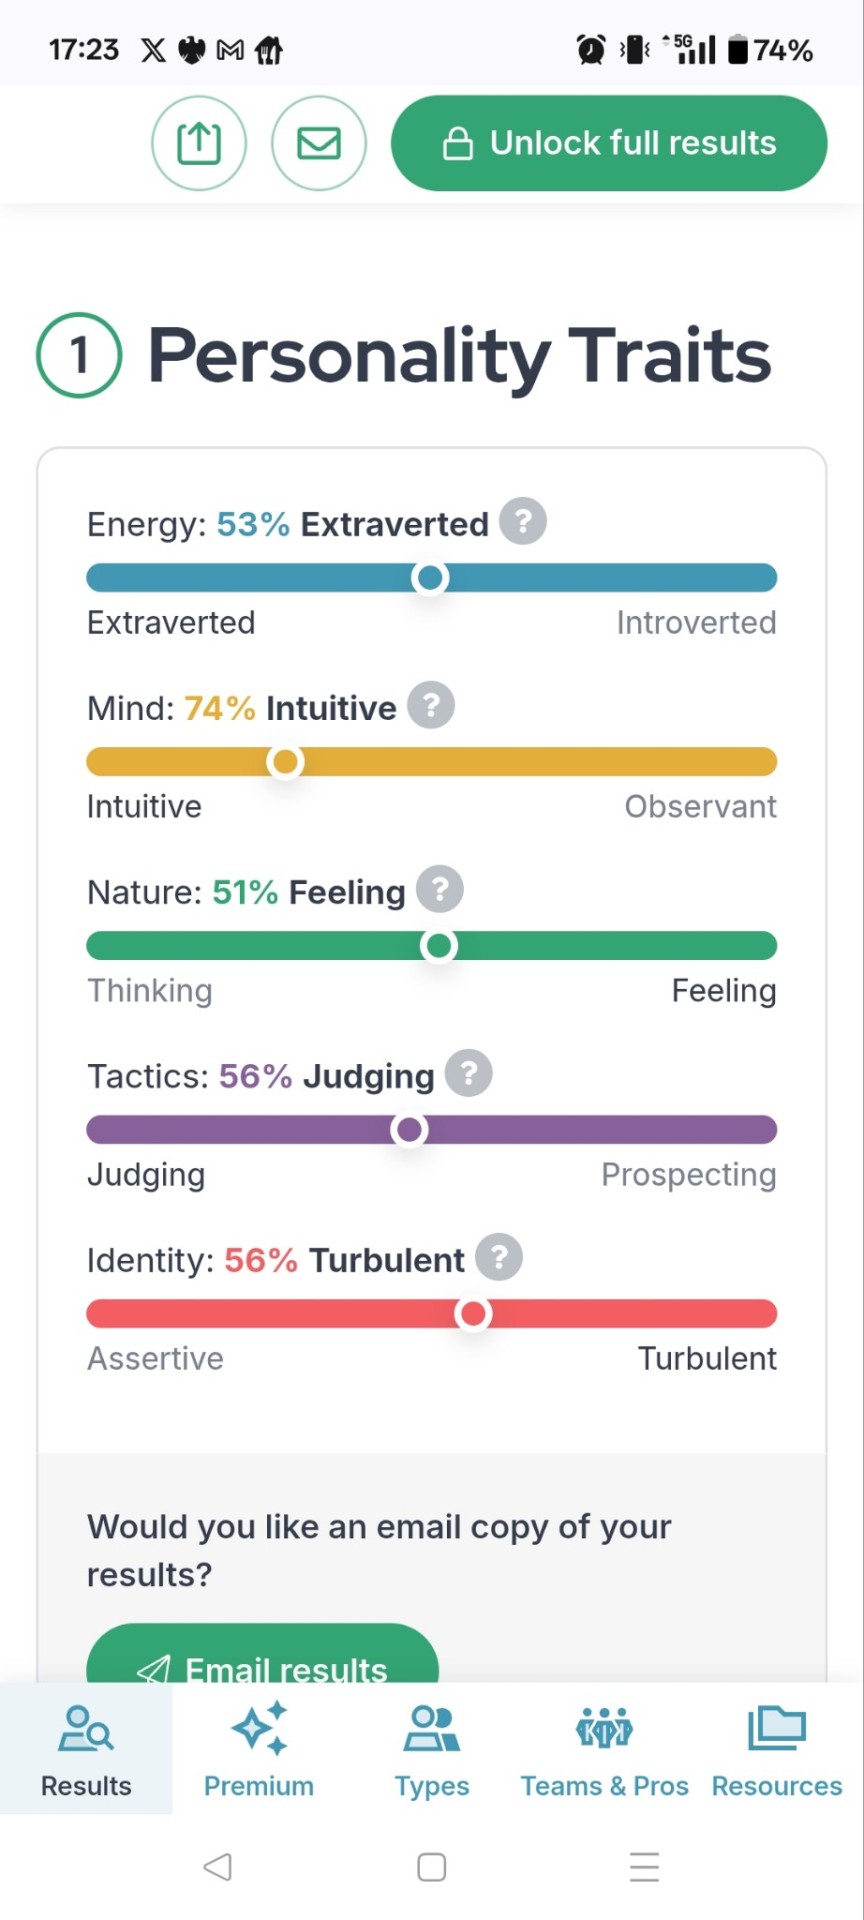
Task: Click the Mind Intuitive slider handle
Action: click(285, 761)
